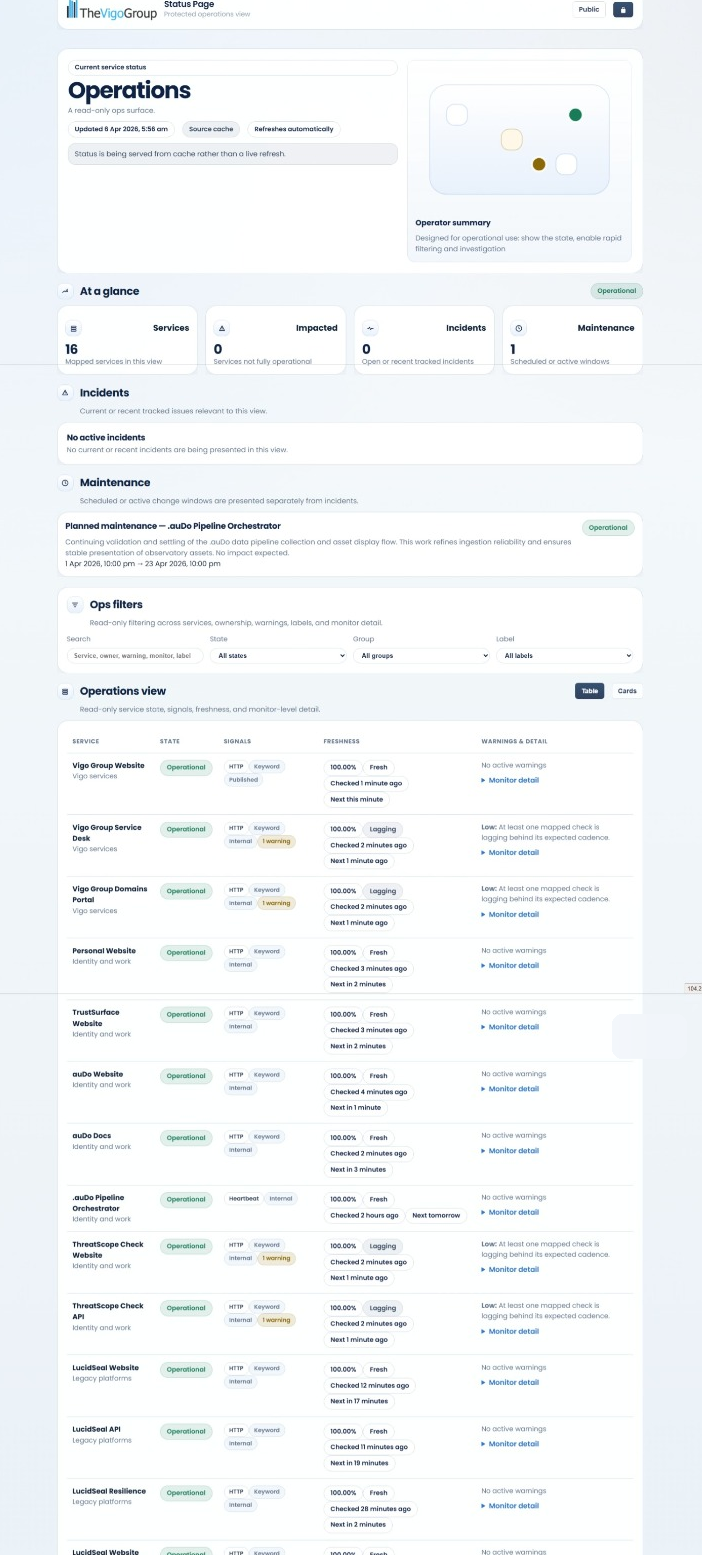Click the Operator summary card
Screen dimensions: 702x1555
519,161
